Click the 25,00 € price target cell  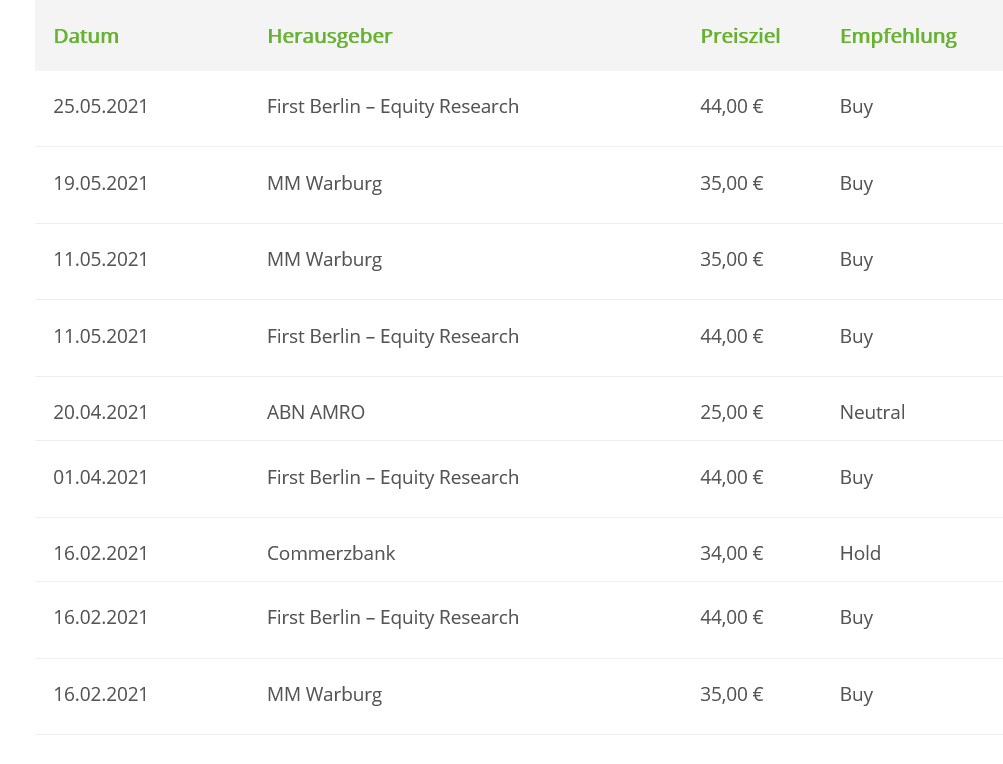click(731, 411)
